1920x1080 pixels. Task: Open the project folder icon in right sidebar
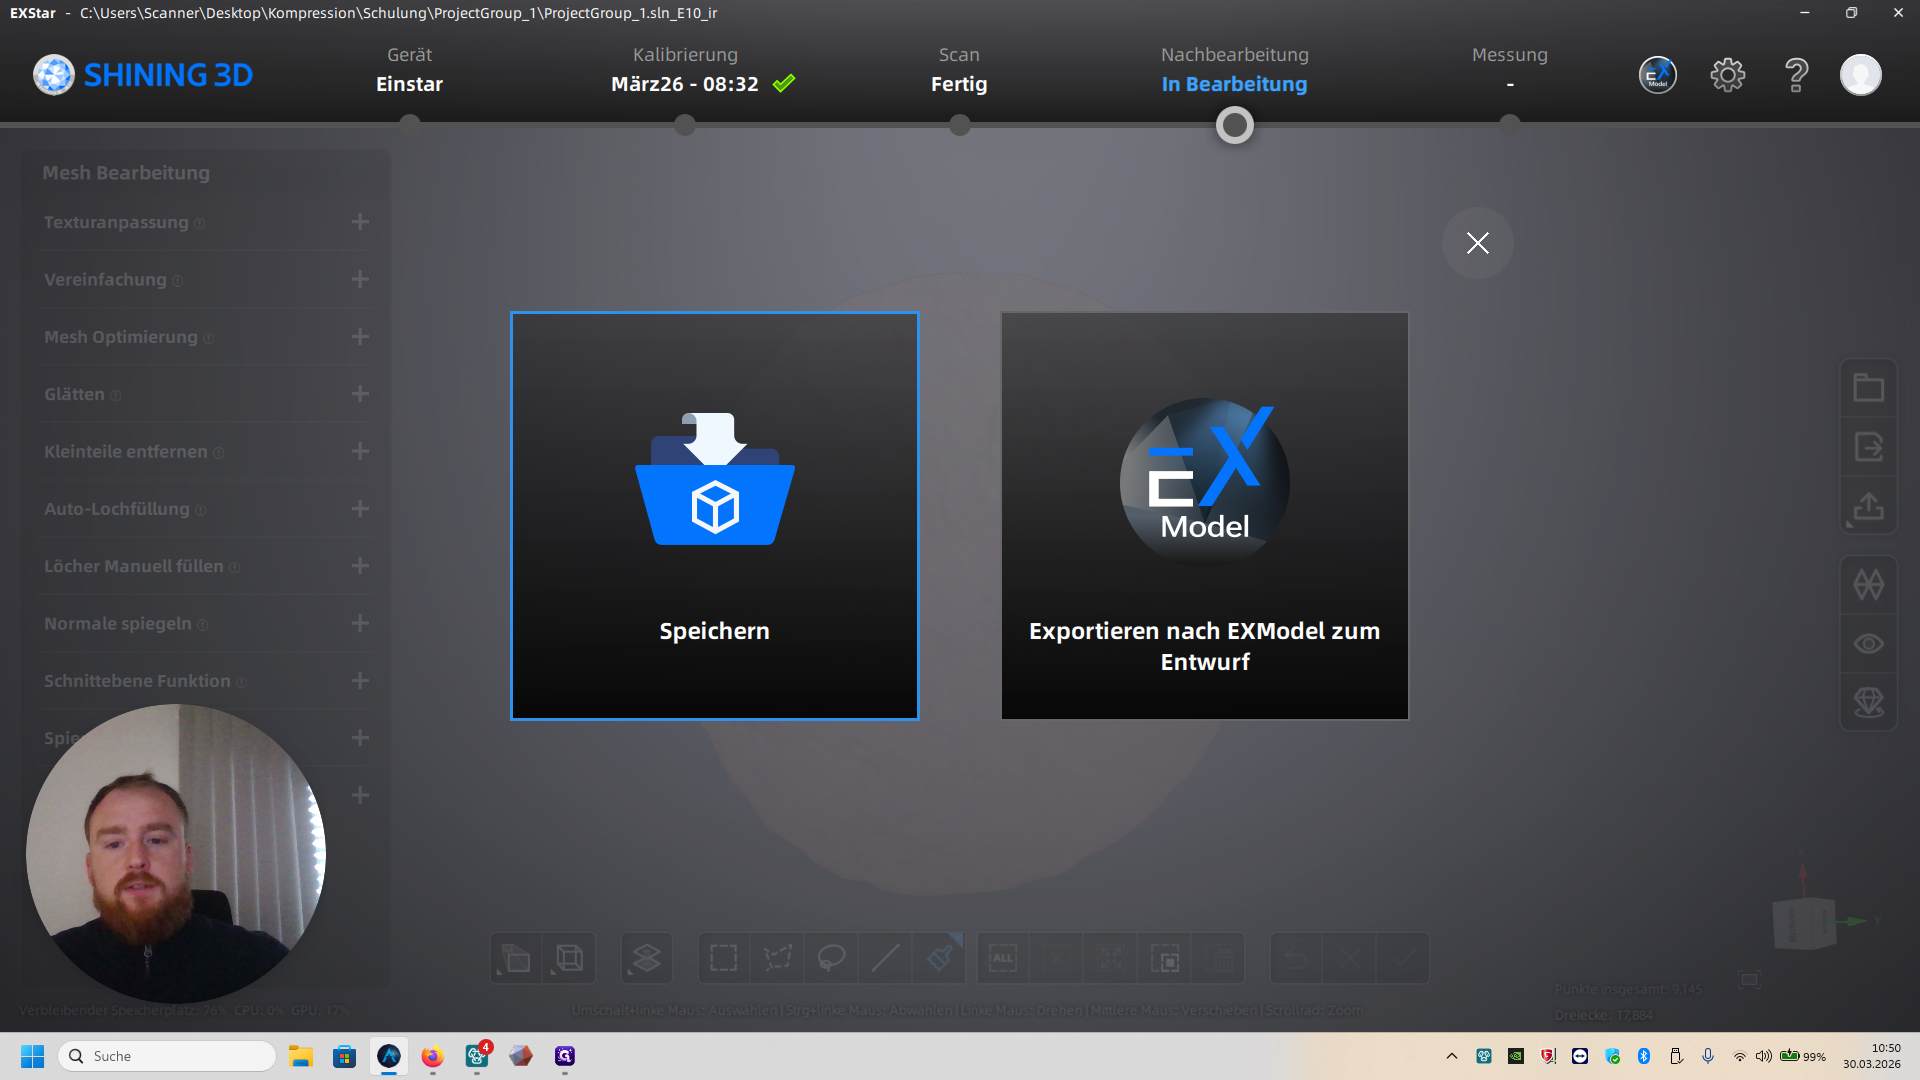click(1868, 388)
